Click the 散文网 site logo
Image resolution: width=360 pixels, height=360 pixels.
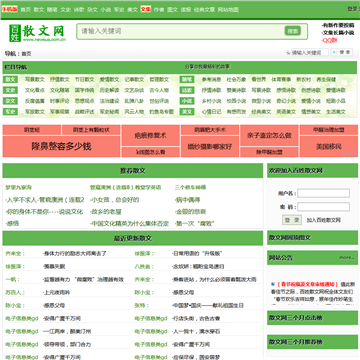pyautogui.click(x=37, y=32)
